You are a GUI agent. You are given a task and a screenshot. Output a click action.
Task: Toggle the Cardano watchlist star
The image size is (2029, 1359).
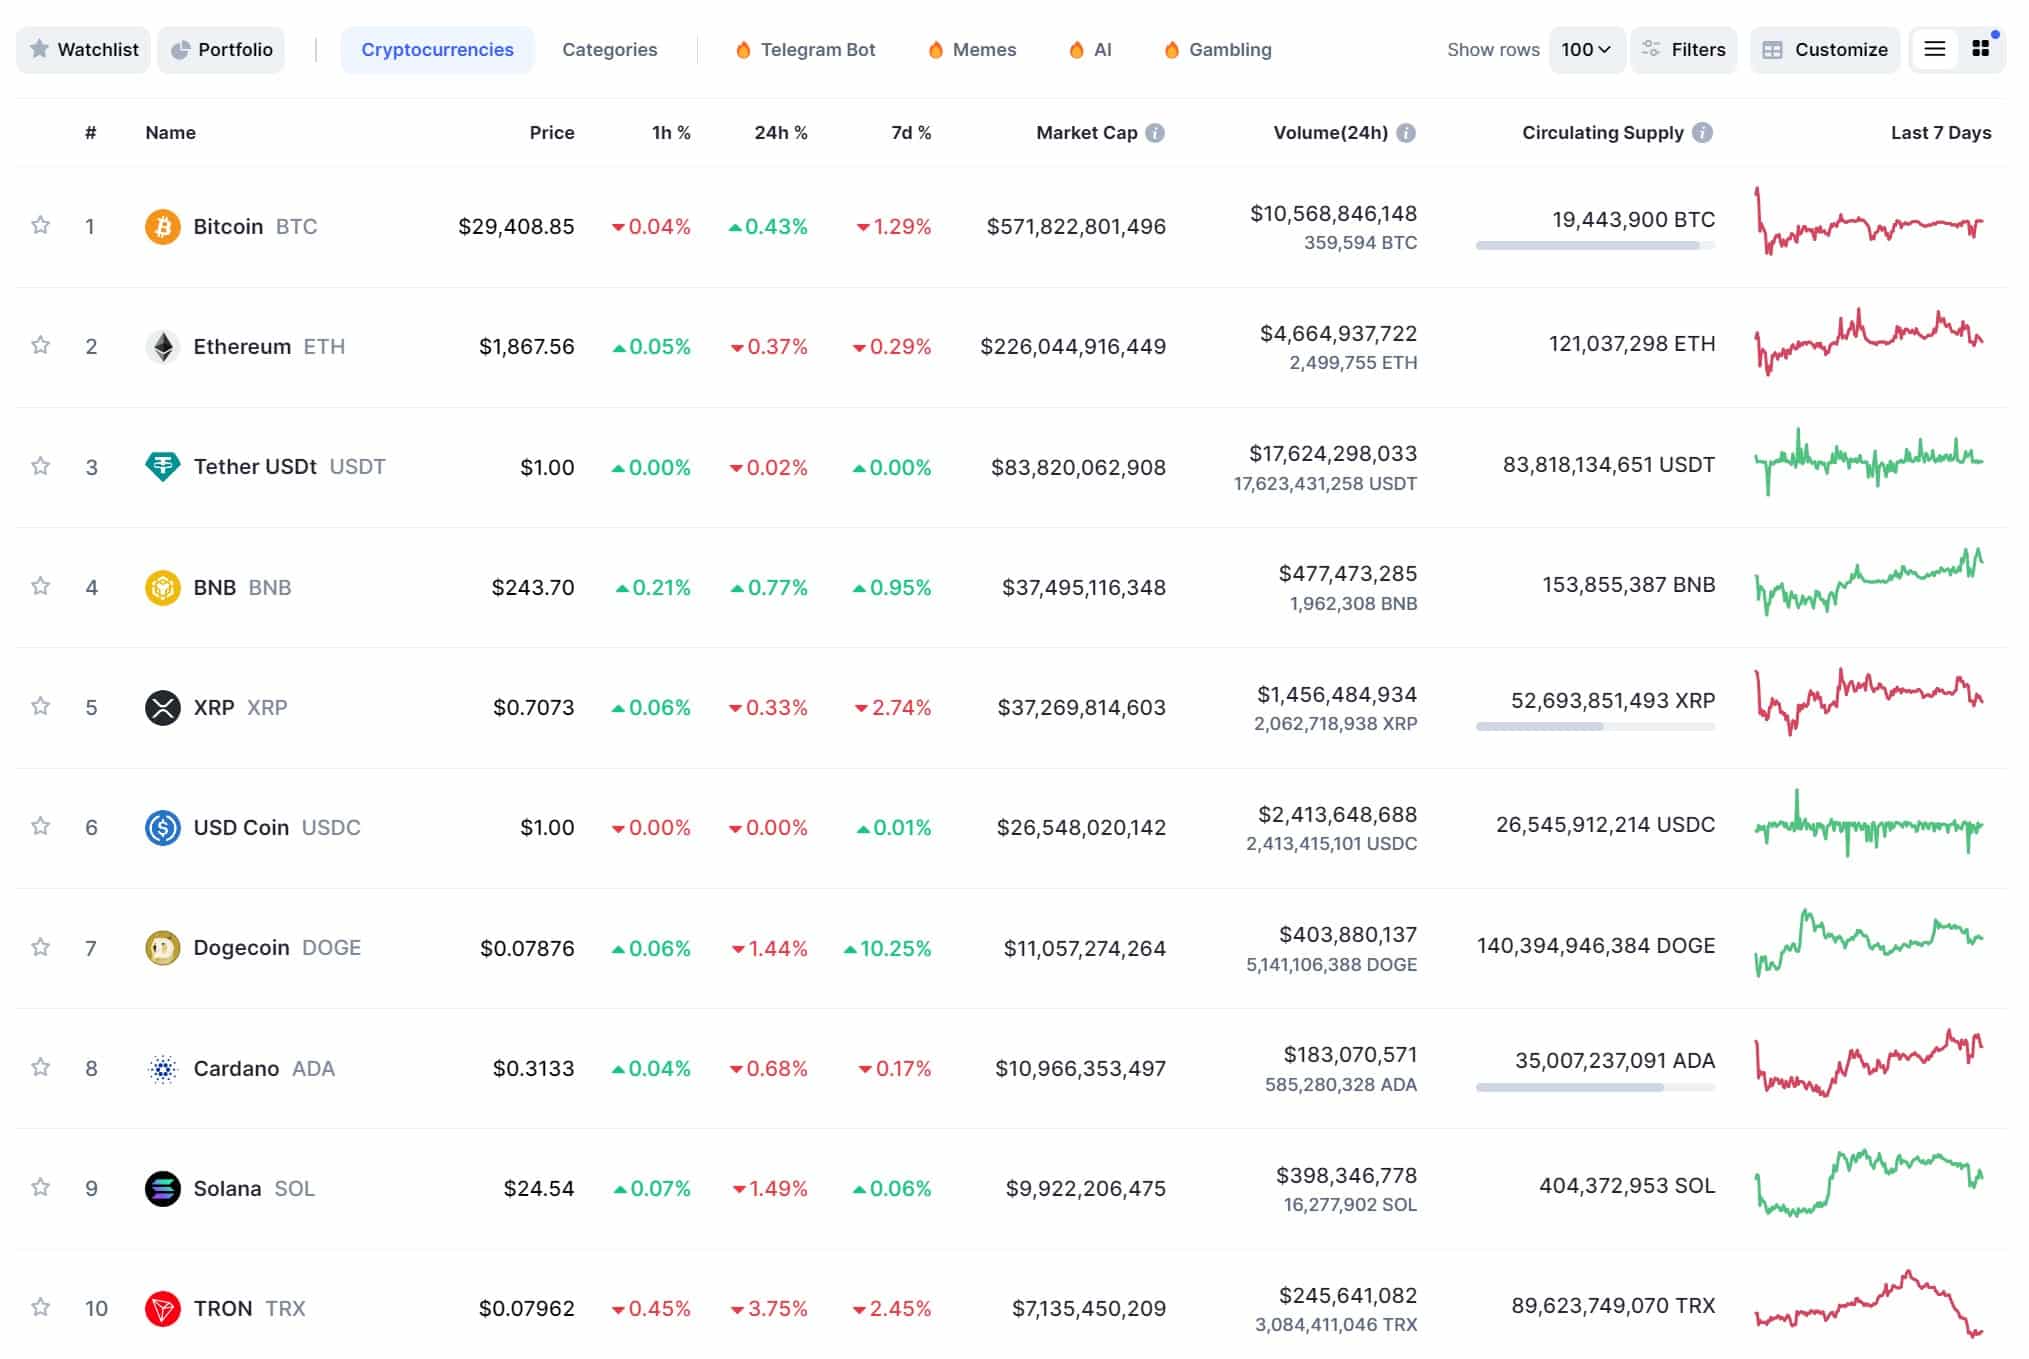[x=41, y=1067]
